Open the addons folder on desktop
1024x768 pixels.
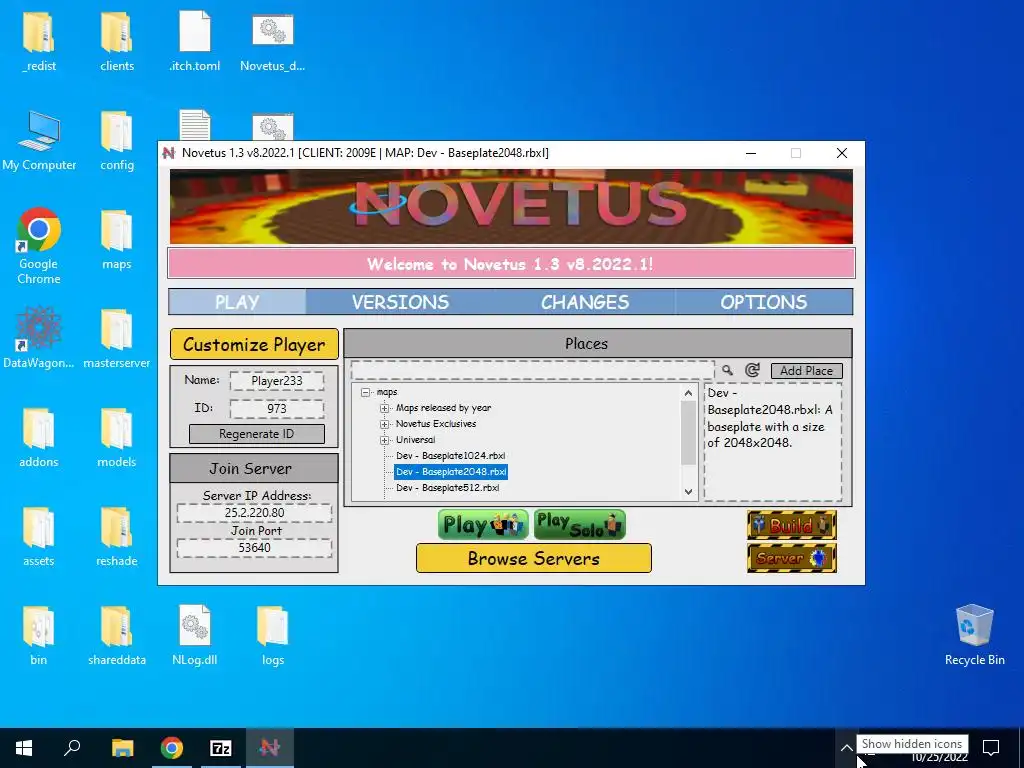(39, 438)
